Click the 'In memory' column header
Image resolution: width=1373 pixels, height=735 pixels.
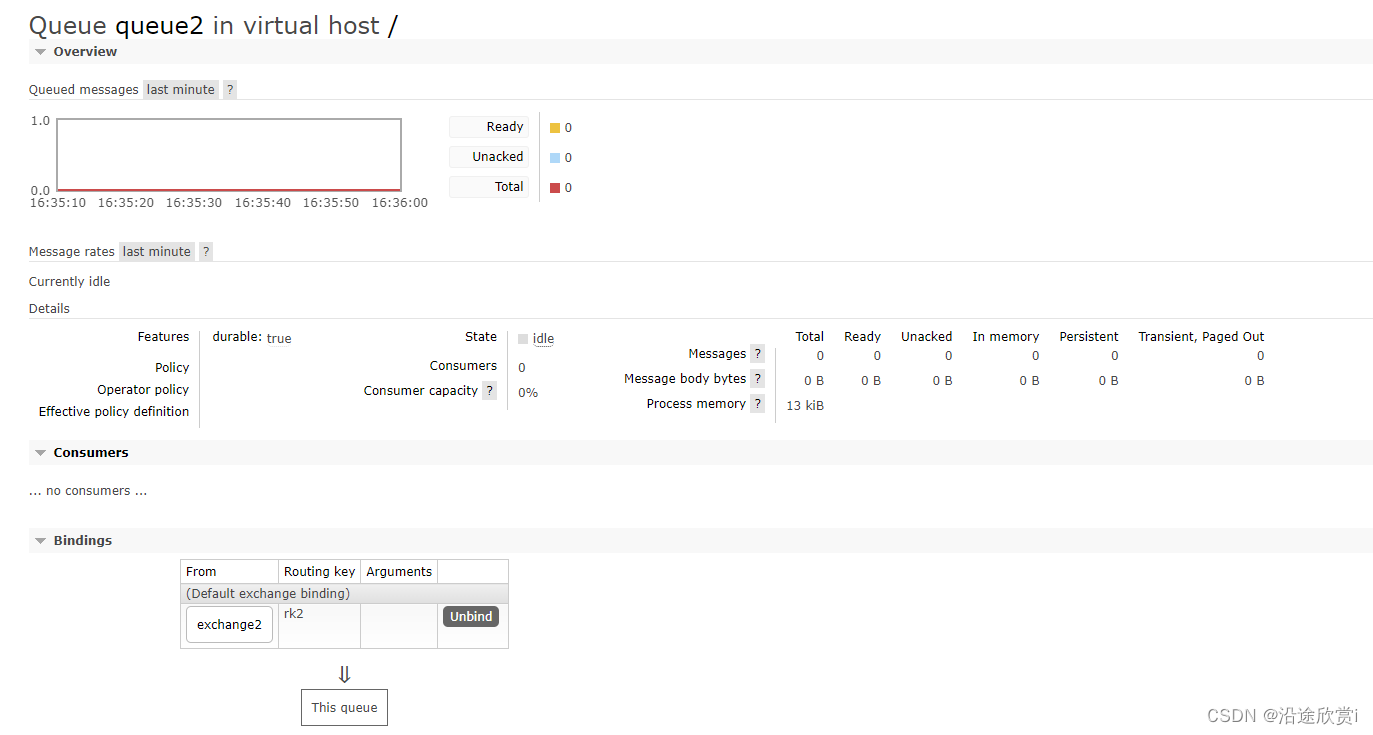coord(1005,337)
